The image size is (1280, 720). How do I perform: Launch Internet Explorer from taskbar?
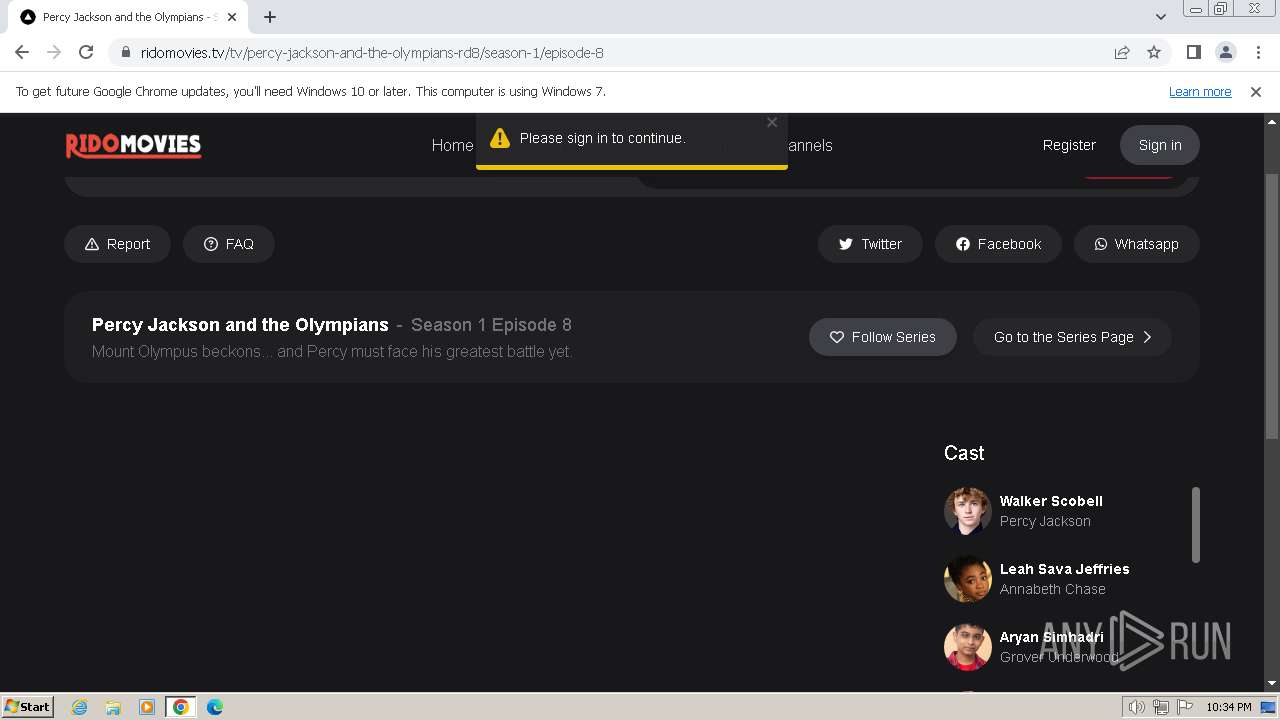[x=79, y=707]
